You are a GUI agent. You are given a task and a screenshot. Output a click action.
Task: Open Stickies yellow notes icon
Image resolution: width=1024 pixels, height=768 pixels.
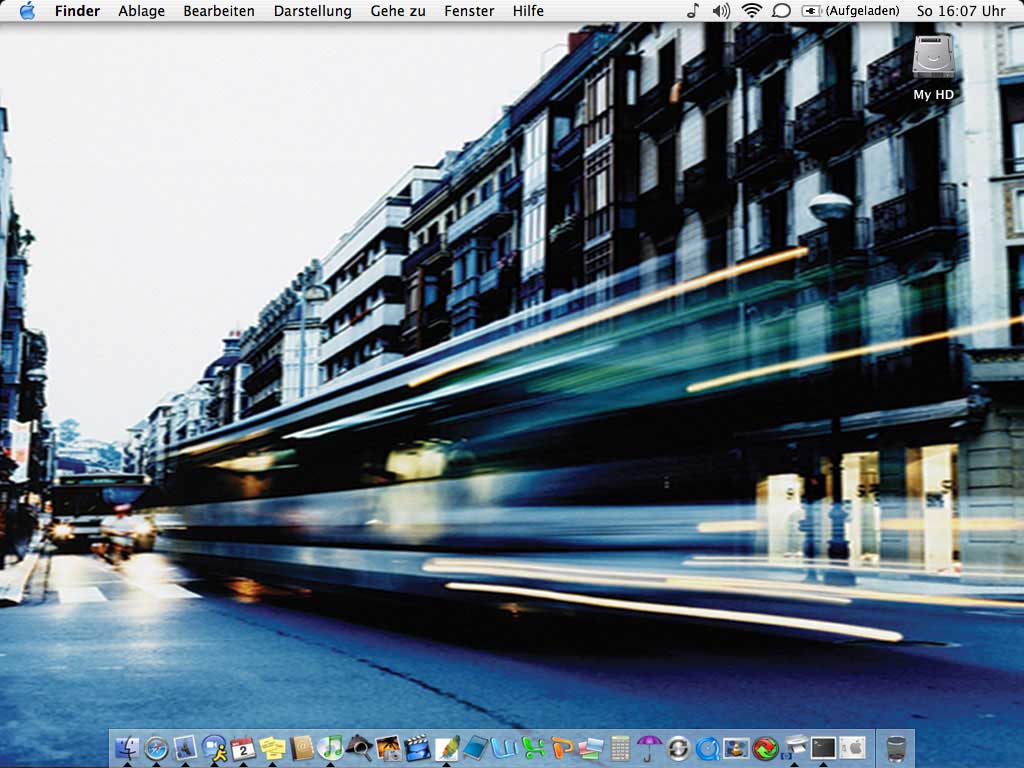pos(272,748)
